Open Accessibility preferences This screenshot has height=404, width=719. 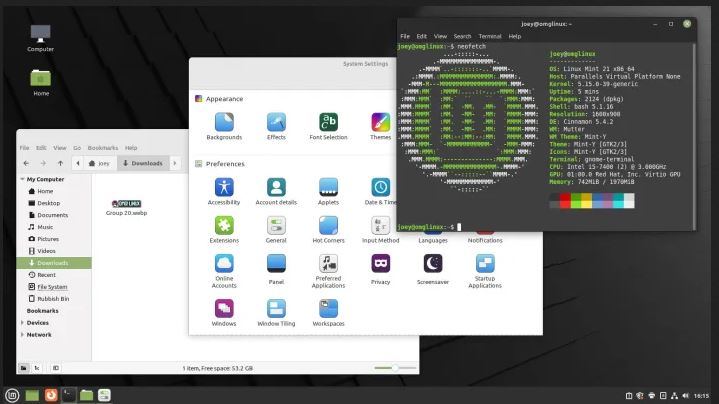click(224, 191)
